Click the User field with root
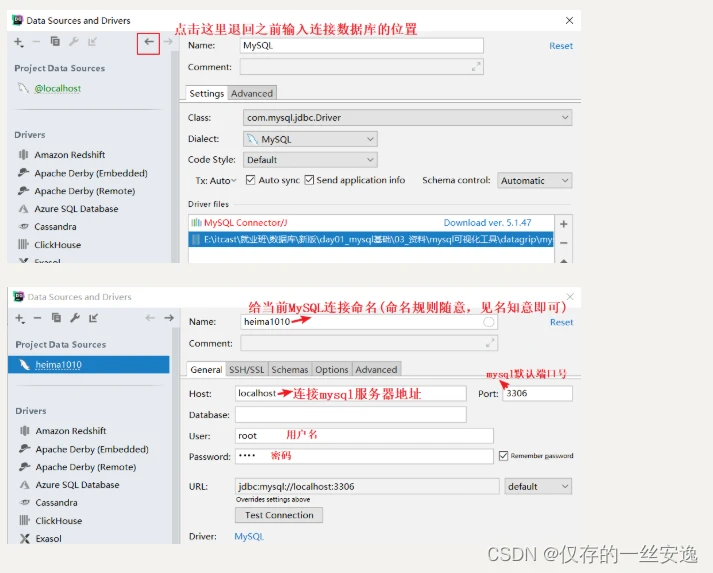The height and width of the screenshot is (573, 713). click(364, 436)
